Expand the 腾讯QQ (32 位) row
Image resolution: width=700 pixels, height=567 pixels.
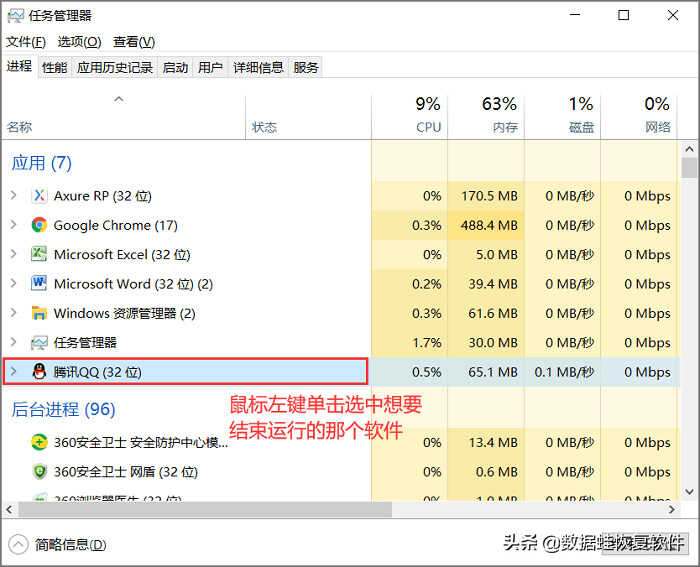tap(13, 371)
